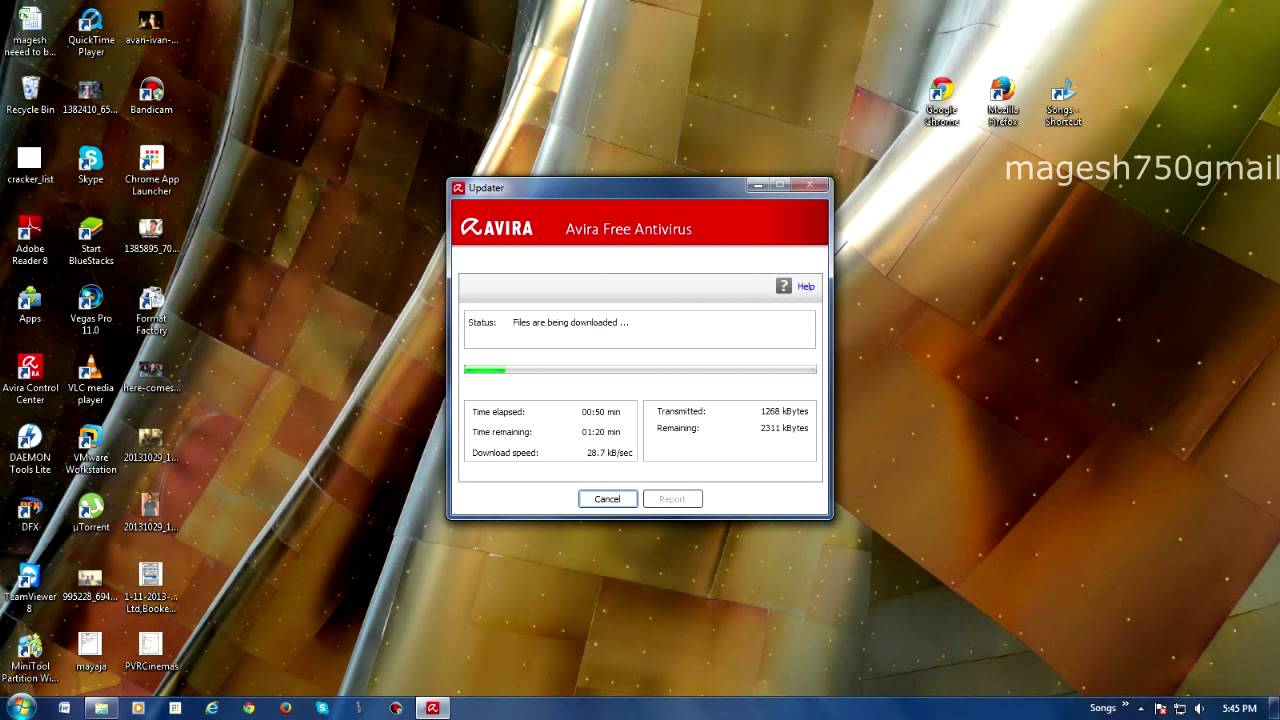The height and width of the screenshot is (720, 1280).
Task: Select the Skype desktop icon
Action: (91, 166)
